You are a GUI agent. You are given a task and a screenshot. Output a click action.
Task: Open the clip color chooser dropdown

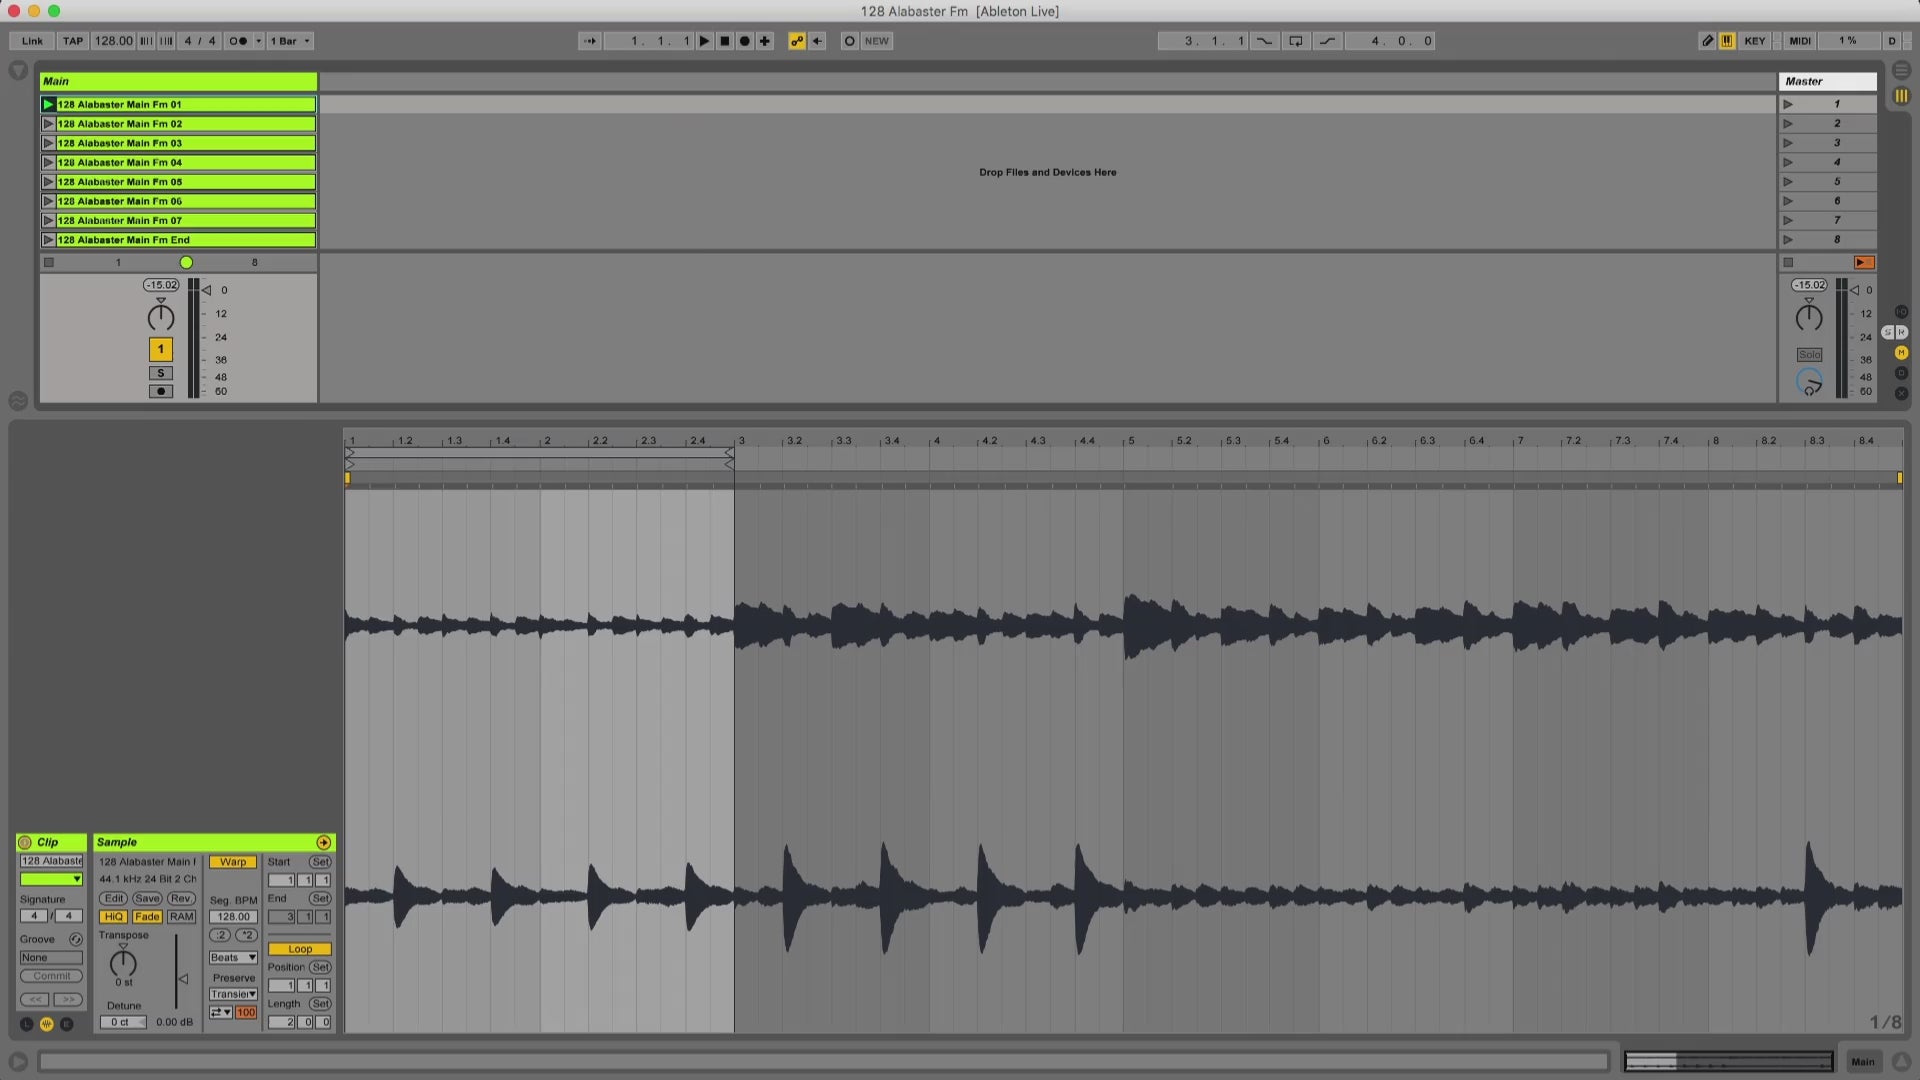click(x=51, y=879)
